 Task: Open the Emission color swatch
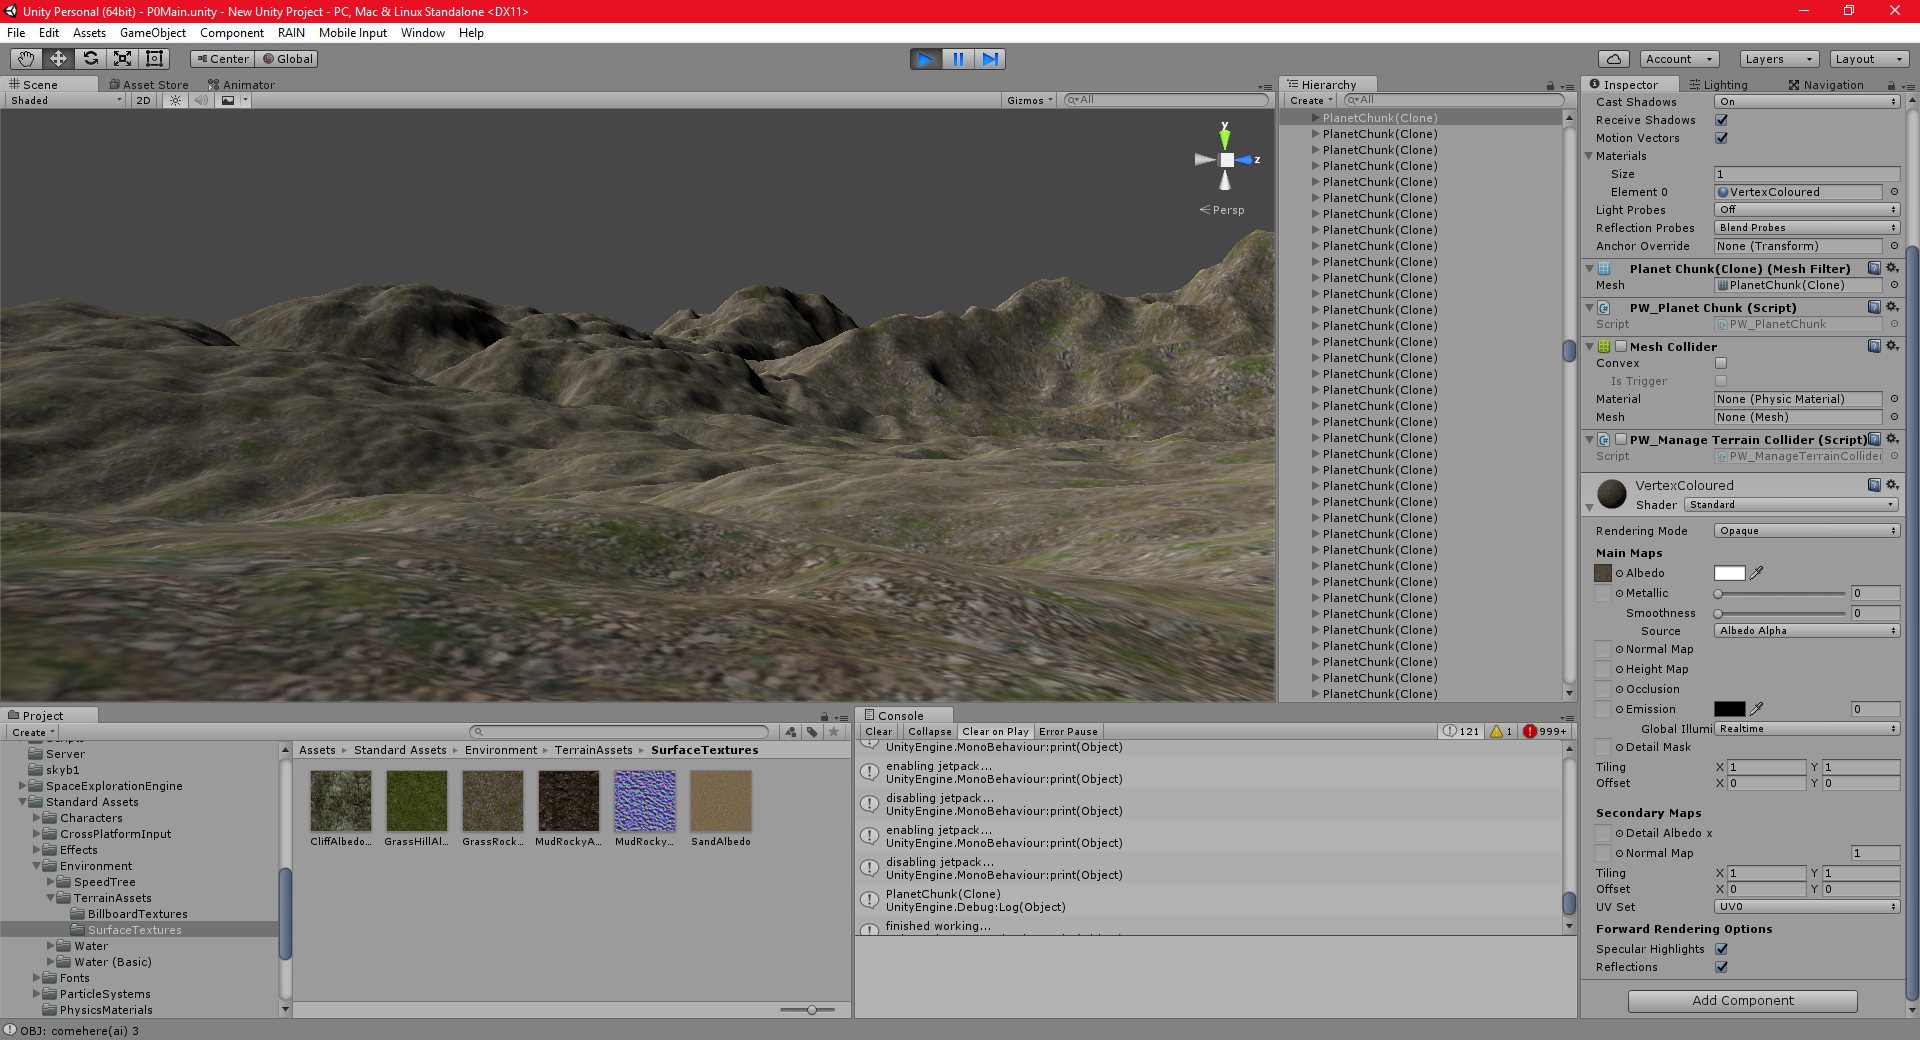(x=1730, y=709)
